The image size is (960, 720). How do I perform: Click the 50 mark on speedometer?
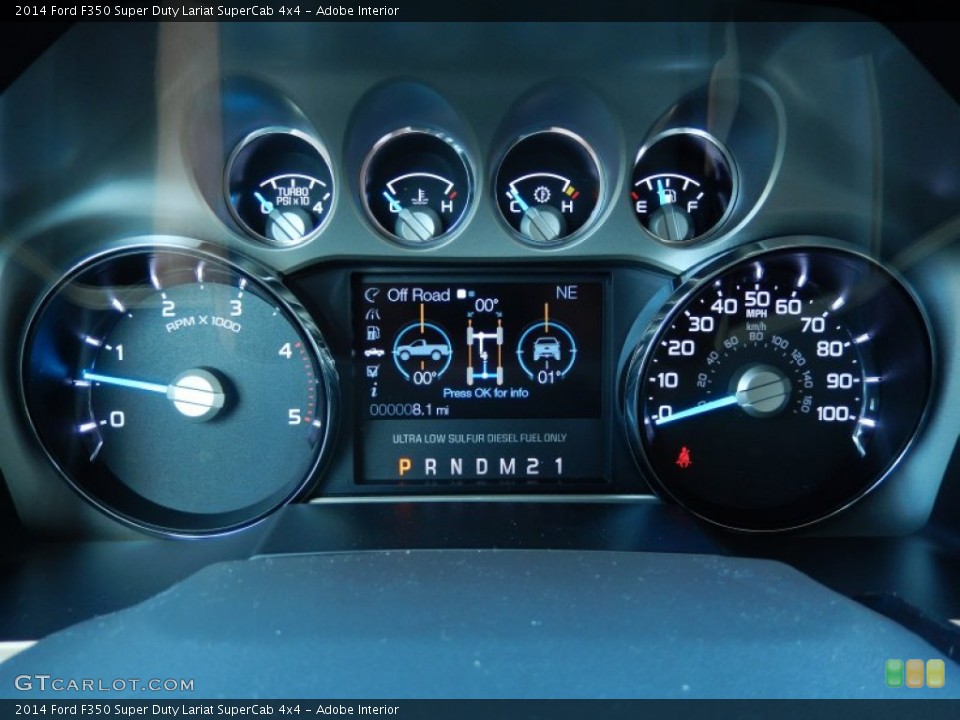(x=757, y=299)
